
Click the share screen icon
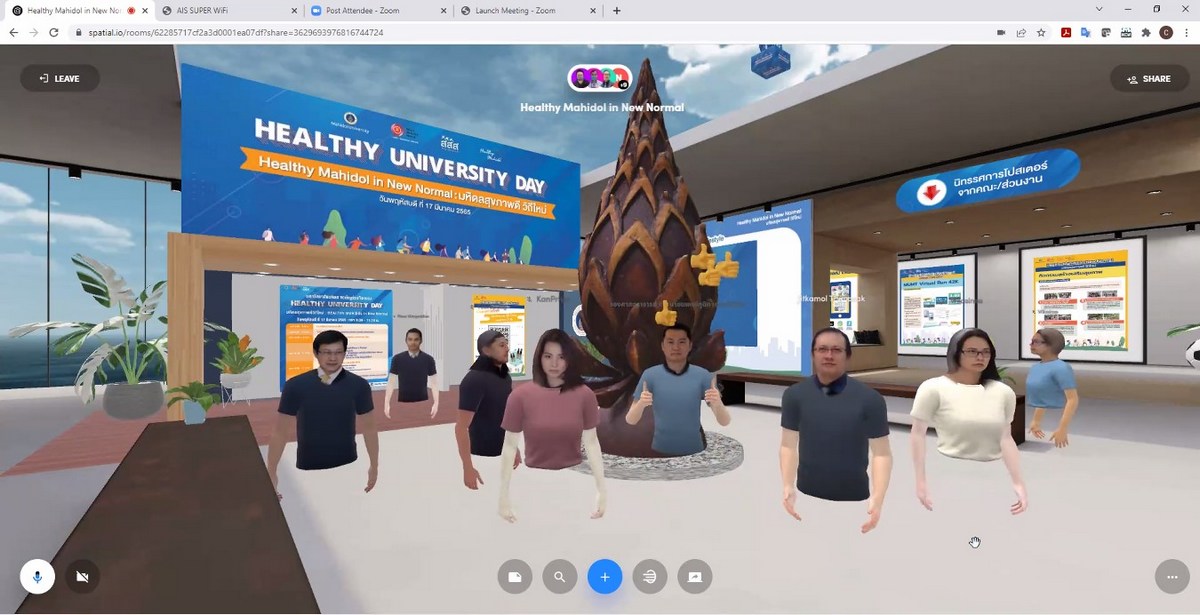click(695, 577)
